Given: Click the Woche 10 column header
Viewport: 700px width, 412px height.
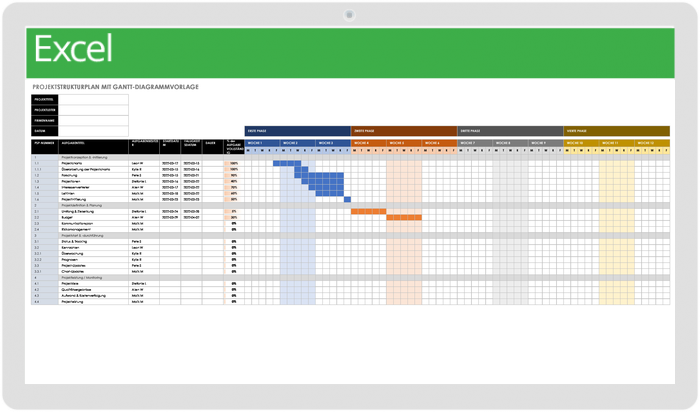Looking at the screenshot, I should (x=581, y=143).
